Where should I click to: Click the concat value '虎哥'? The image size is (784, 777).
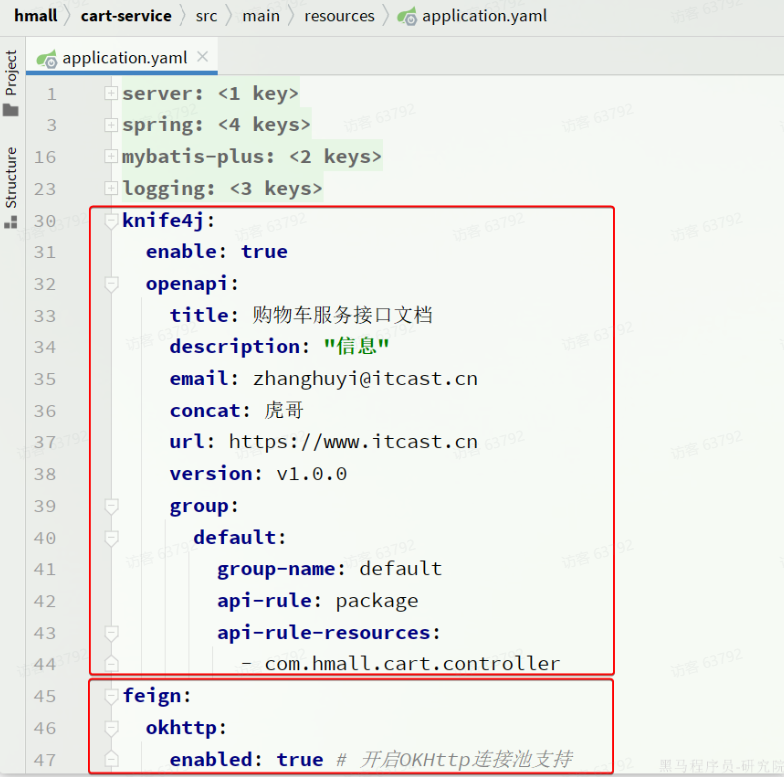point(284,410)
